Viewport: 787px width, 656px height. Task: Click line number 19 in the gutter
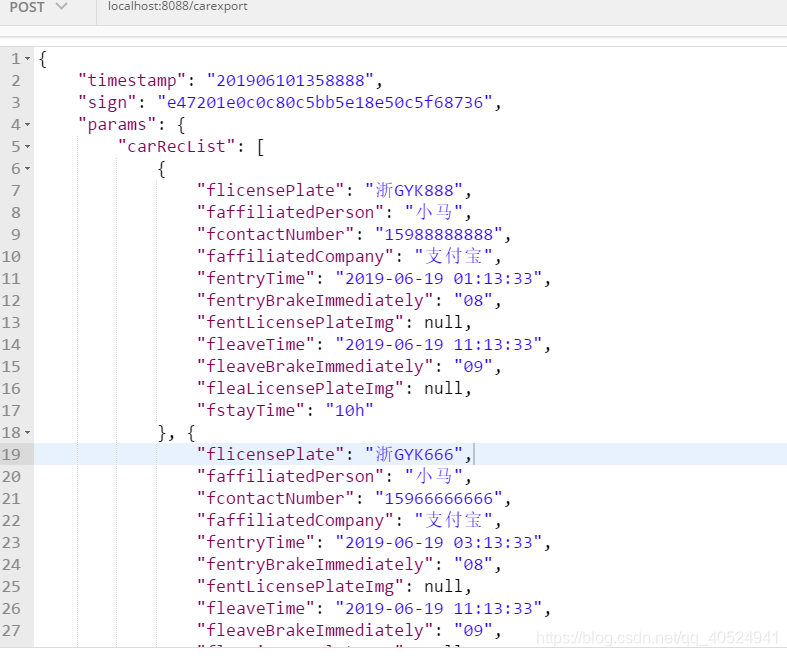11,455
